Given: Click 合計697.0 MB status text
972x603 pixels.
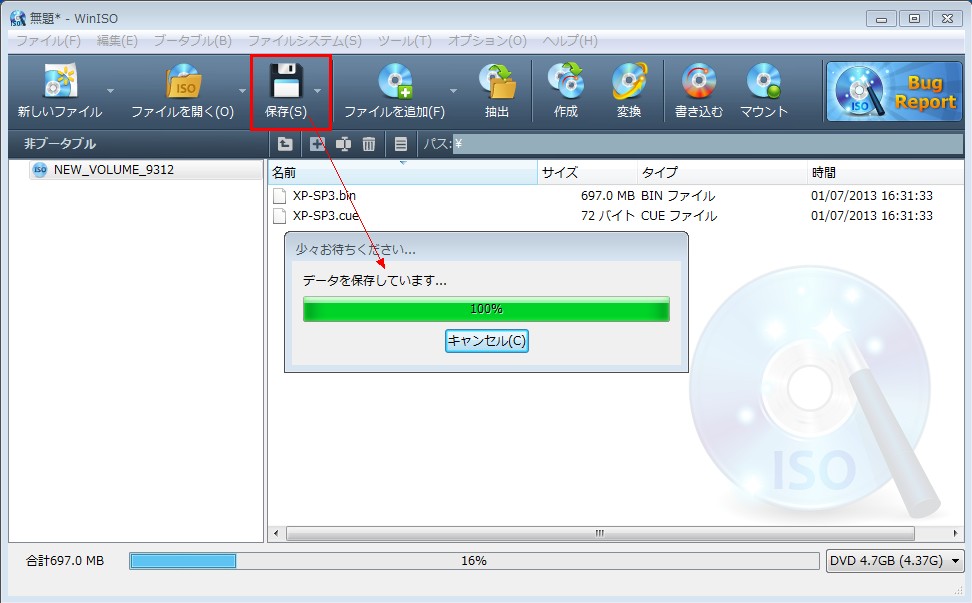Looking at the screenshot, I should (65, 561).
